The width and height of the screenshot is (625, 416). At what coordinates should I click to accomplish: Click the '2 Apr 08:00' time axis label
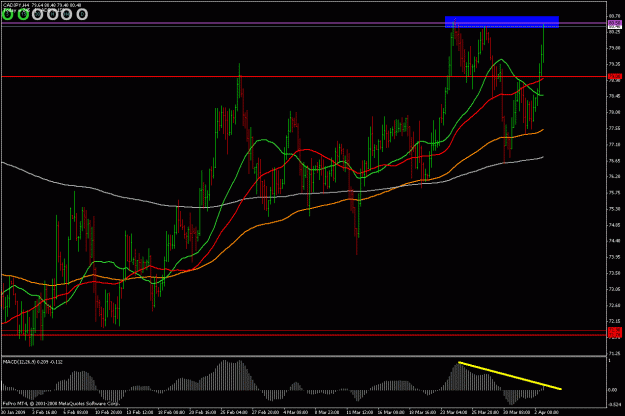point(546,412)
